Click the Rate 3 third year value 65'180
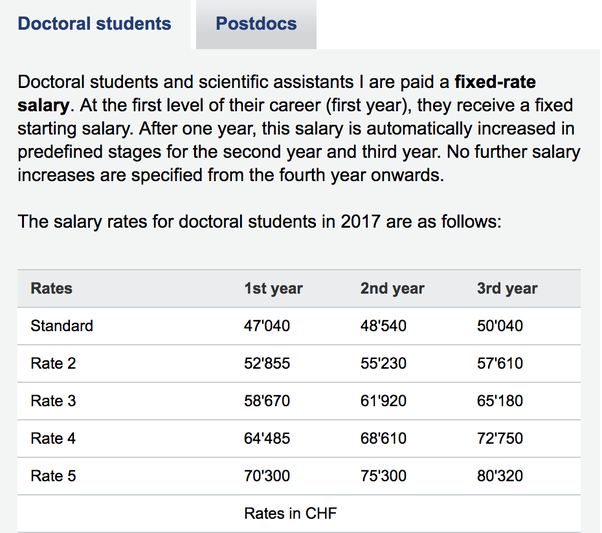Image resolution: width=602 pixels, height=533 pixels. pyautogui.click(x=500, y=401)
